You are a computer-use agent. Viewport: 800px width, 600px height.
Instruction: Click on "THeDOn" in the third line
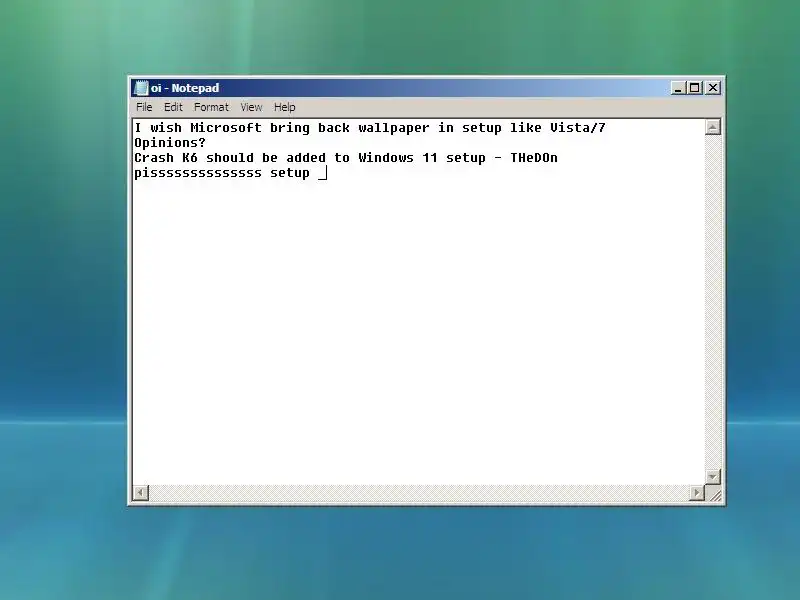point(534,158)
